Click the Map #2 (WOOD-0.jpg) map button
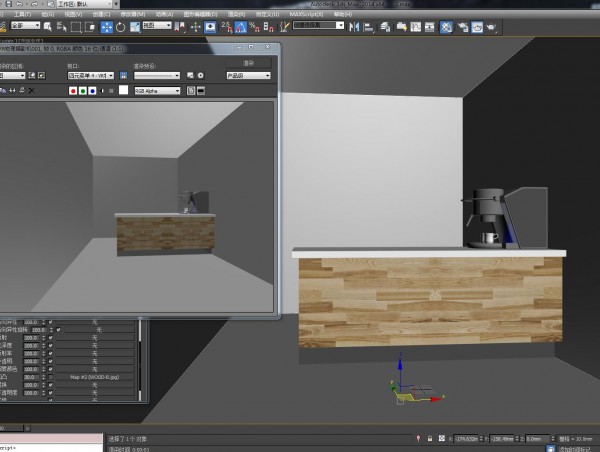The width and height of the screenshot is (600, 452). (x=95, y=377)
